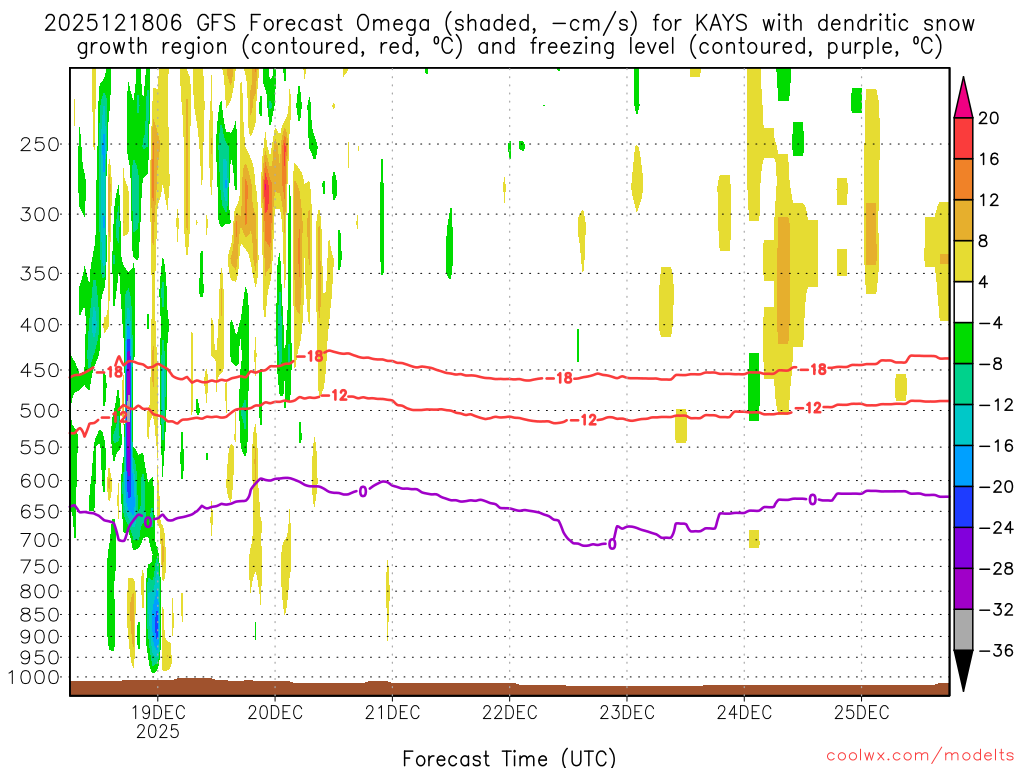1024x768 pixels.
Task: Select the 21DEC date label
Action: (x=392, y=712)
